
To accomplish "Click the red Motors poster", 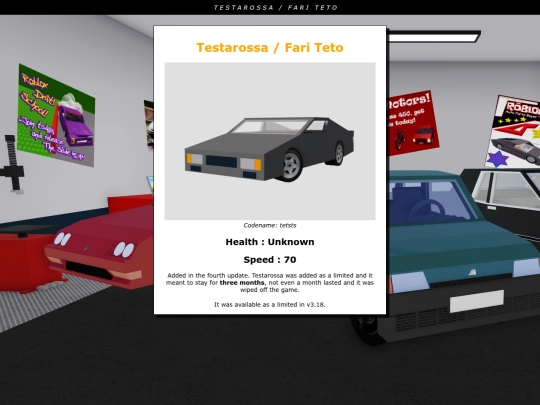I will click(x=413, y=123).
